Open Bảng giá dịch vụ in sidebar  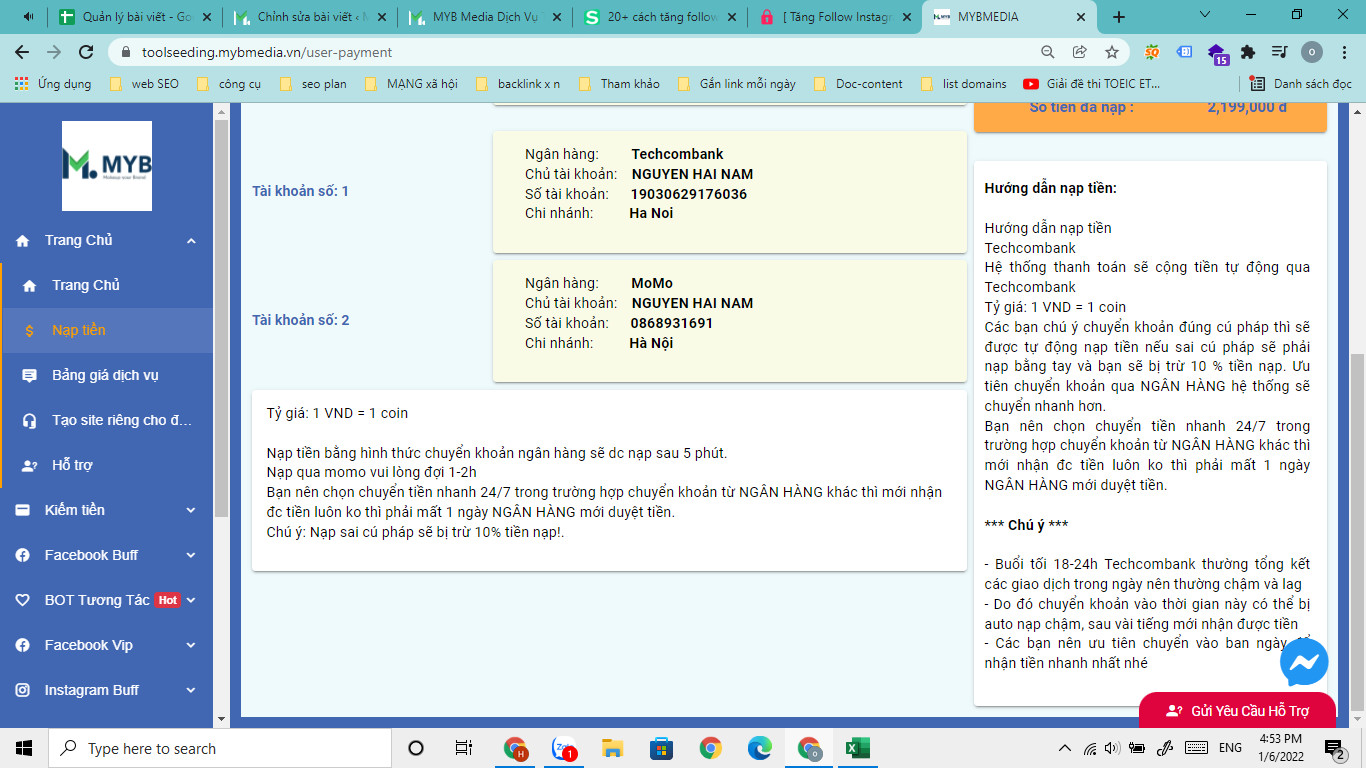(106, 375)
